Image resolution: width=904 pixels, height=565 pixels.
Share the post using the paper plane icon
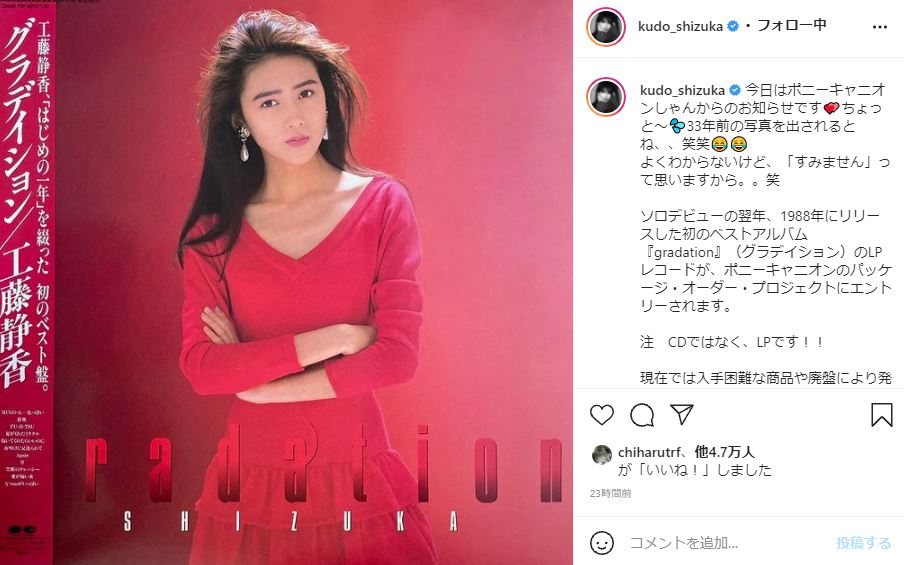tap(681, 414)
